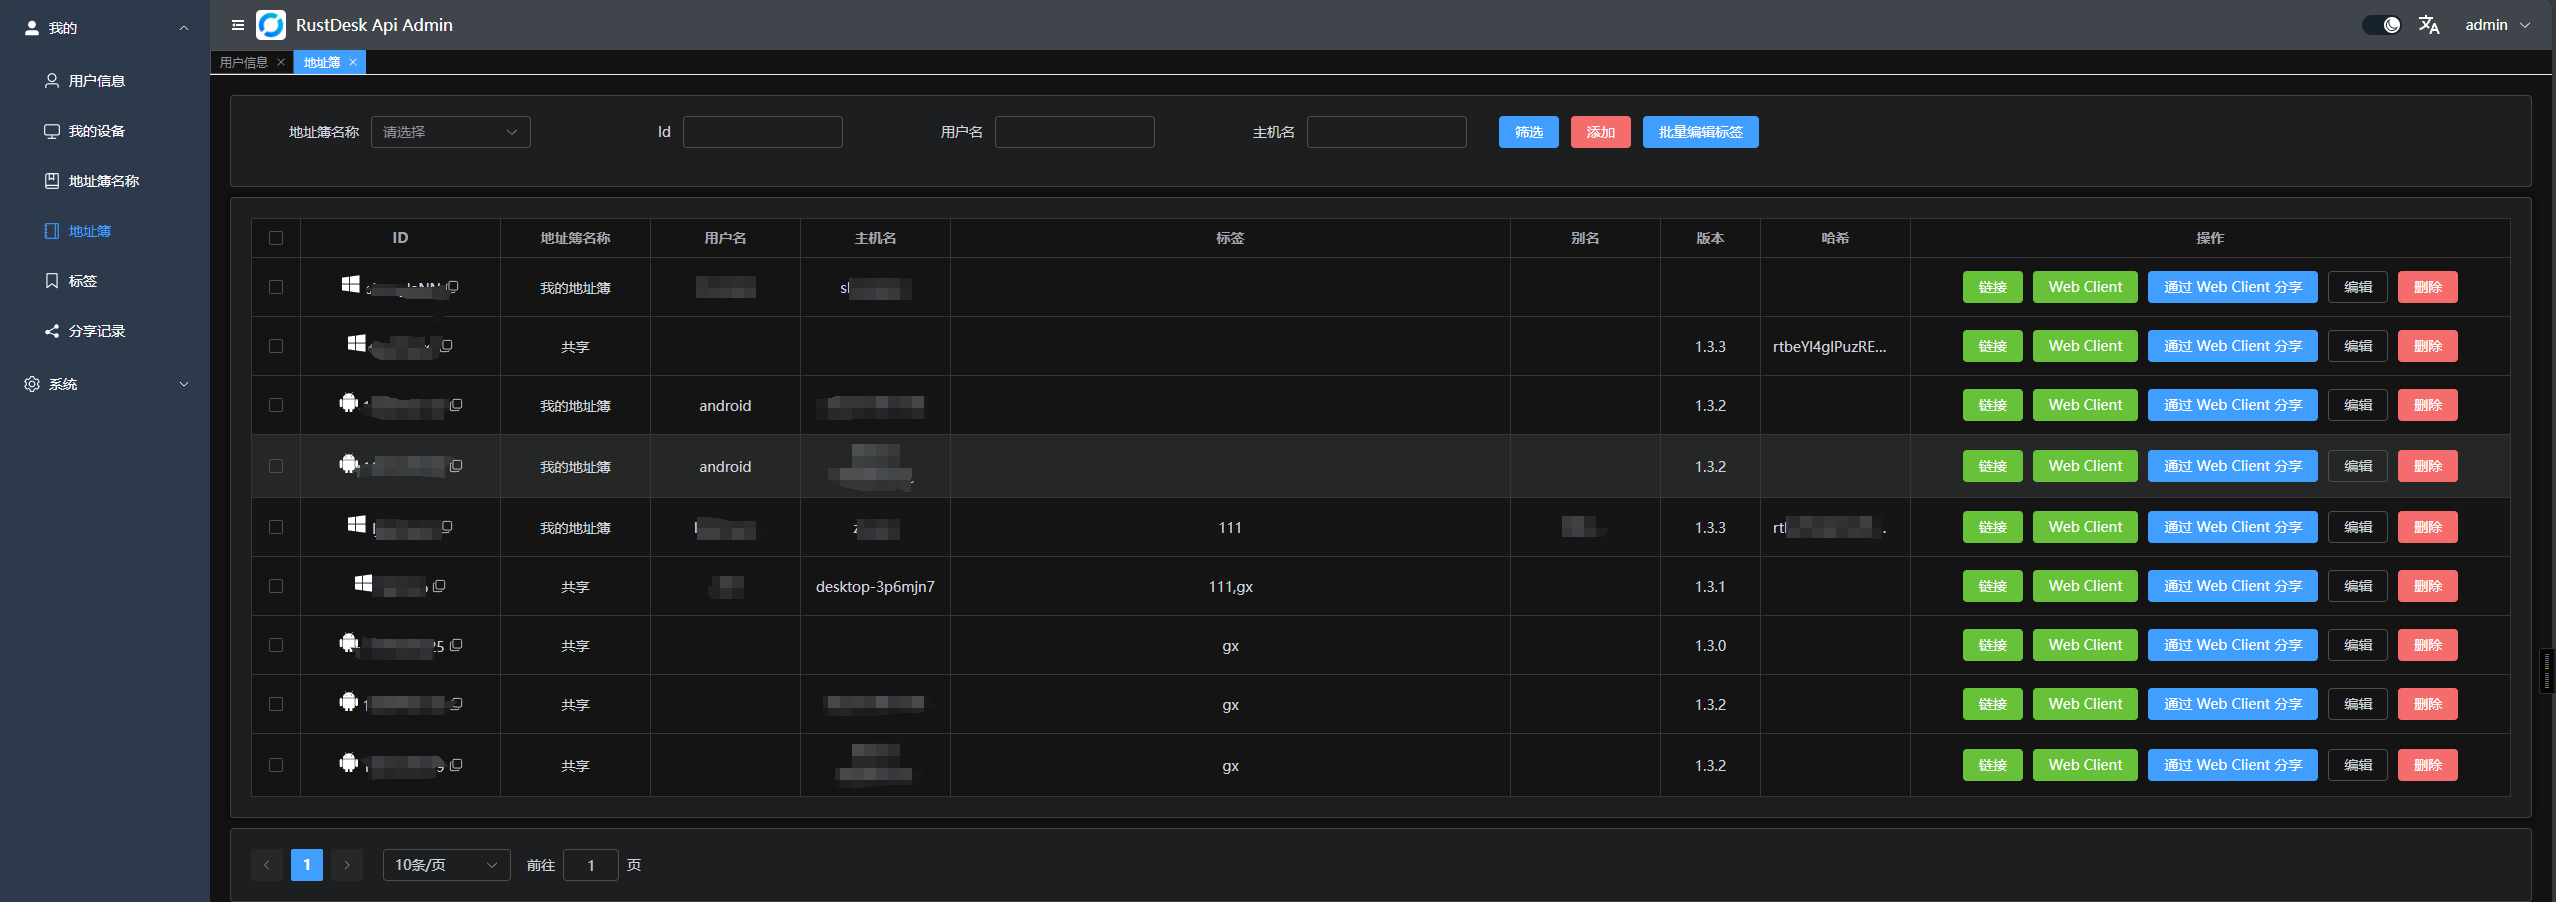Open the 用户信息 sidebar section
The image size is (2556, 902).
(96, 81)
